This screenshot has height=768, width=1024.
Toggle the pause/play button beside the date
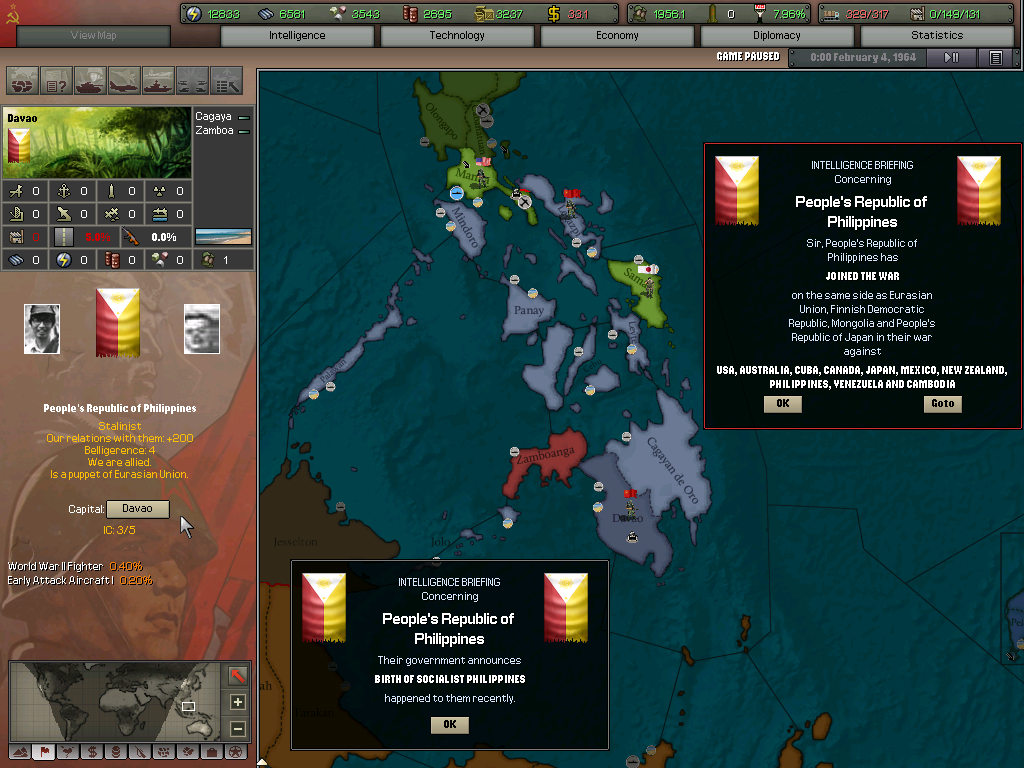tap(952, 57)
